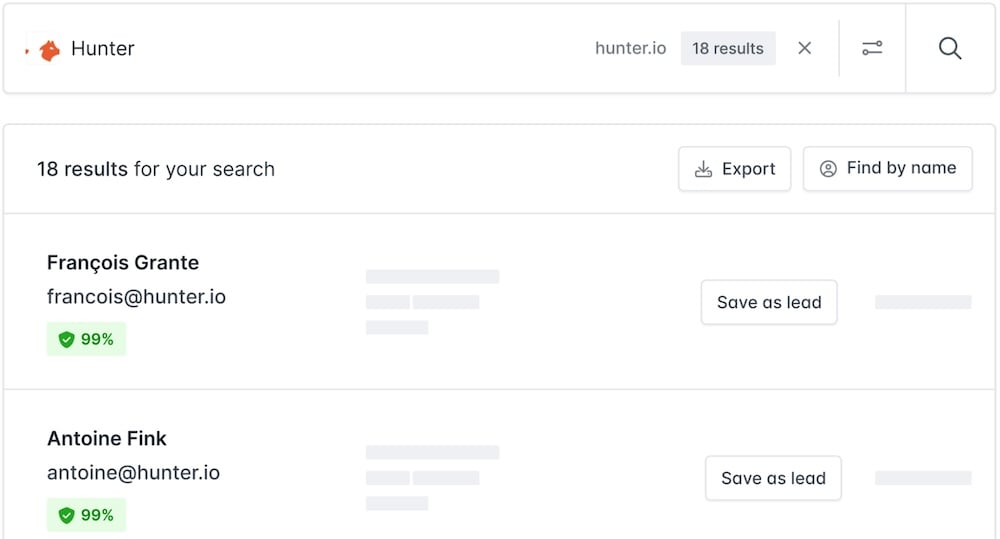1000x539 pixels.
Task: Open search filters slider icon
Action: (872, 48)
